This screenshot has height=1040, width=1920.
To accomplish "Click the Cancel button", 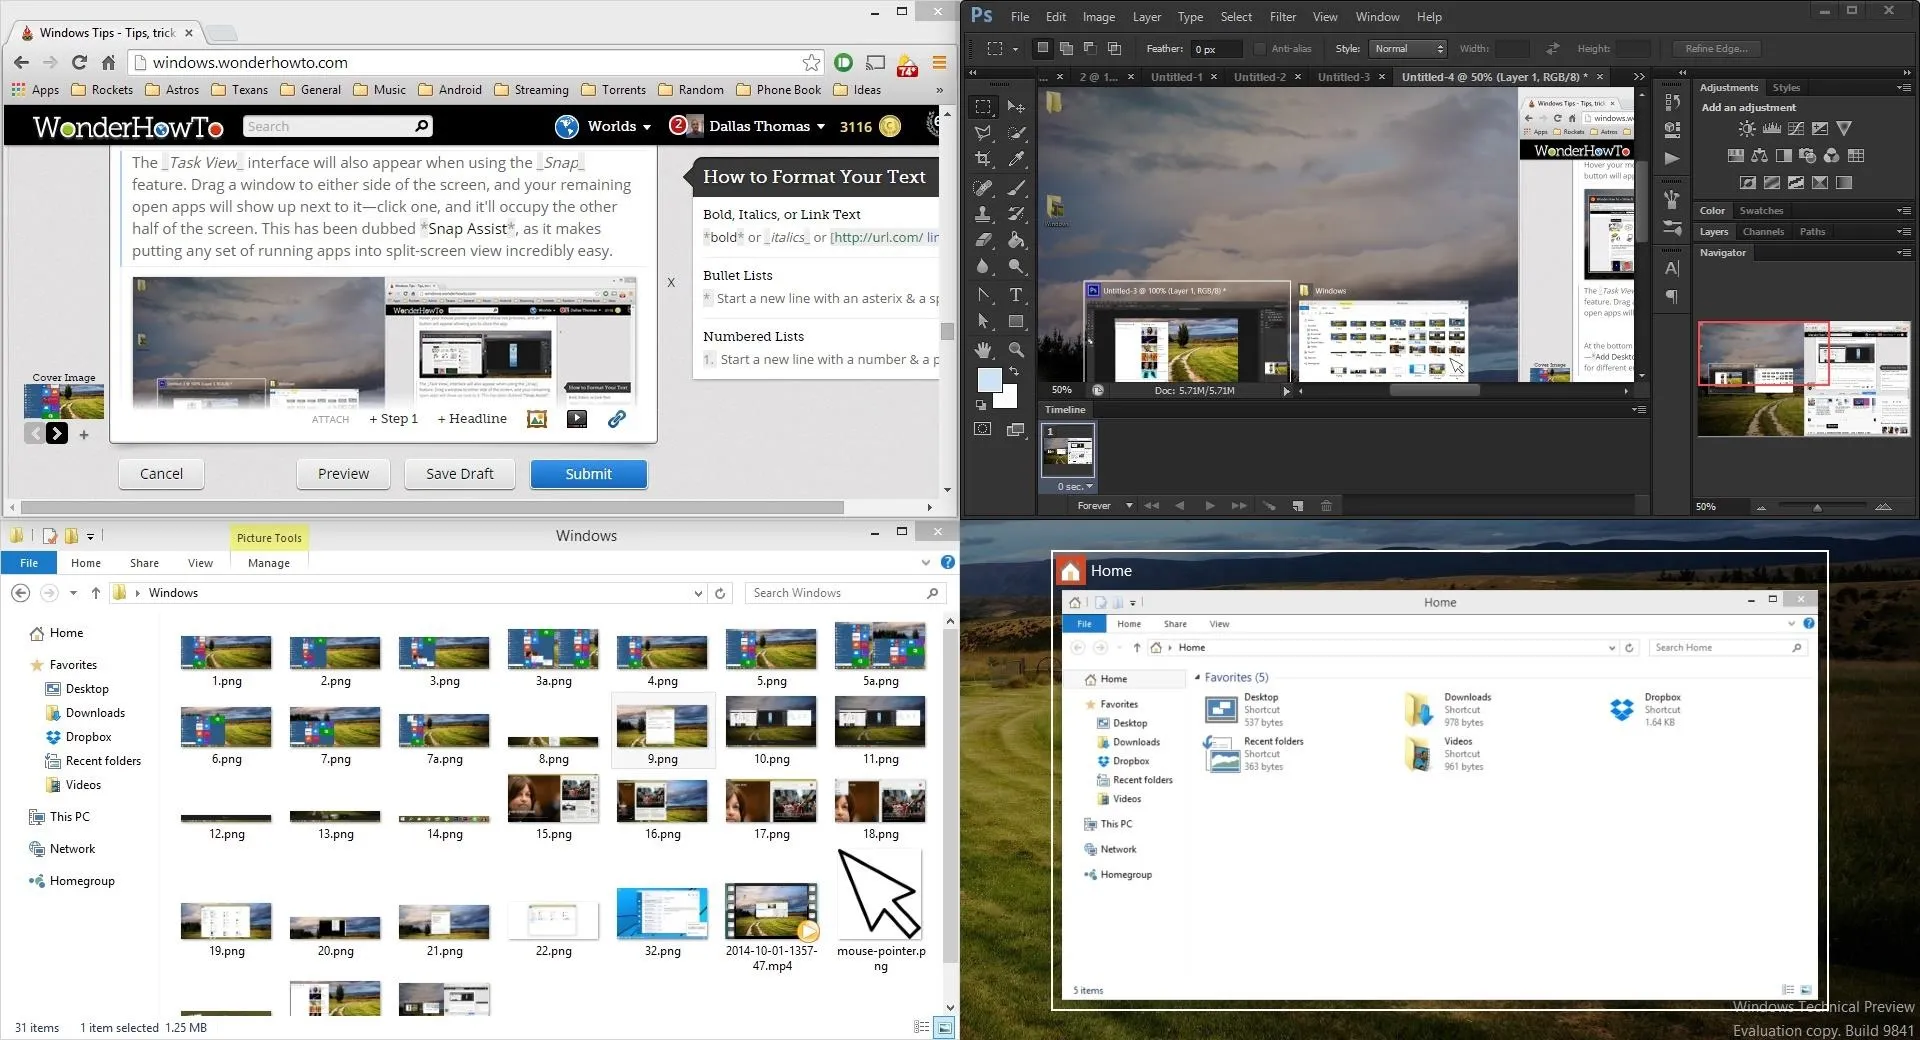I will tap(161, 474).
